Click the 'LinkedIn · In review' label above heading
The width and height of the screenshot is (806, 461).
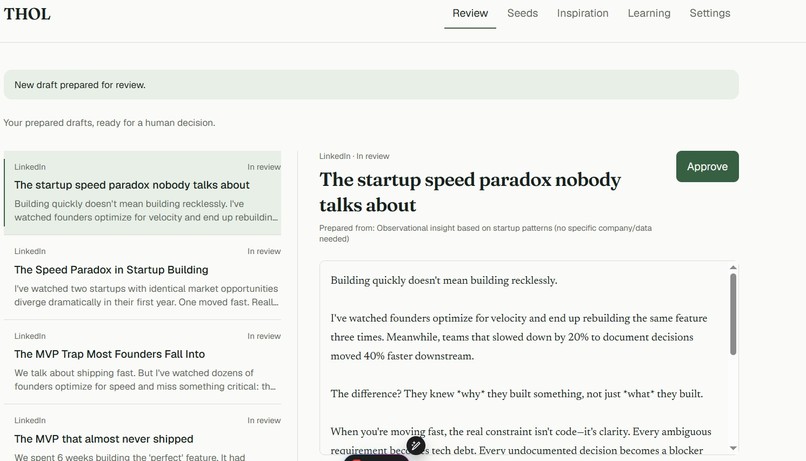coord(354,156)
